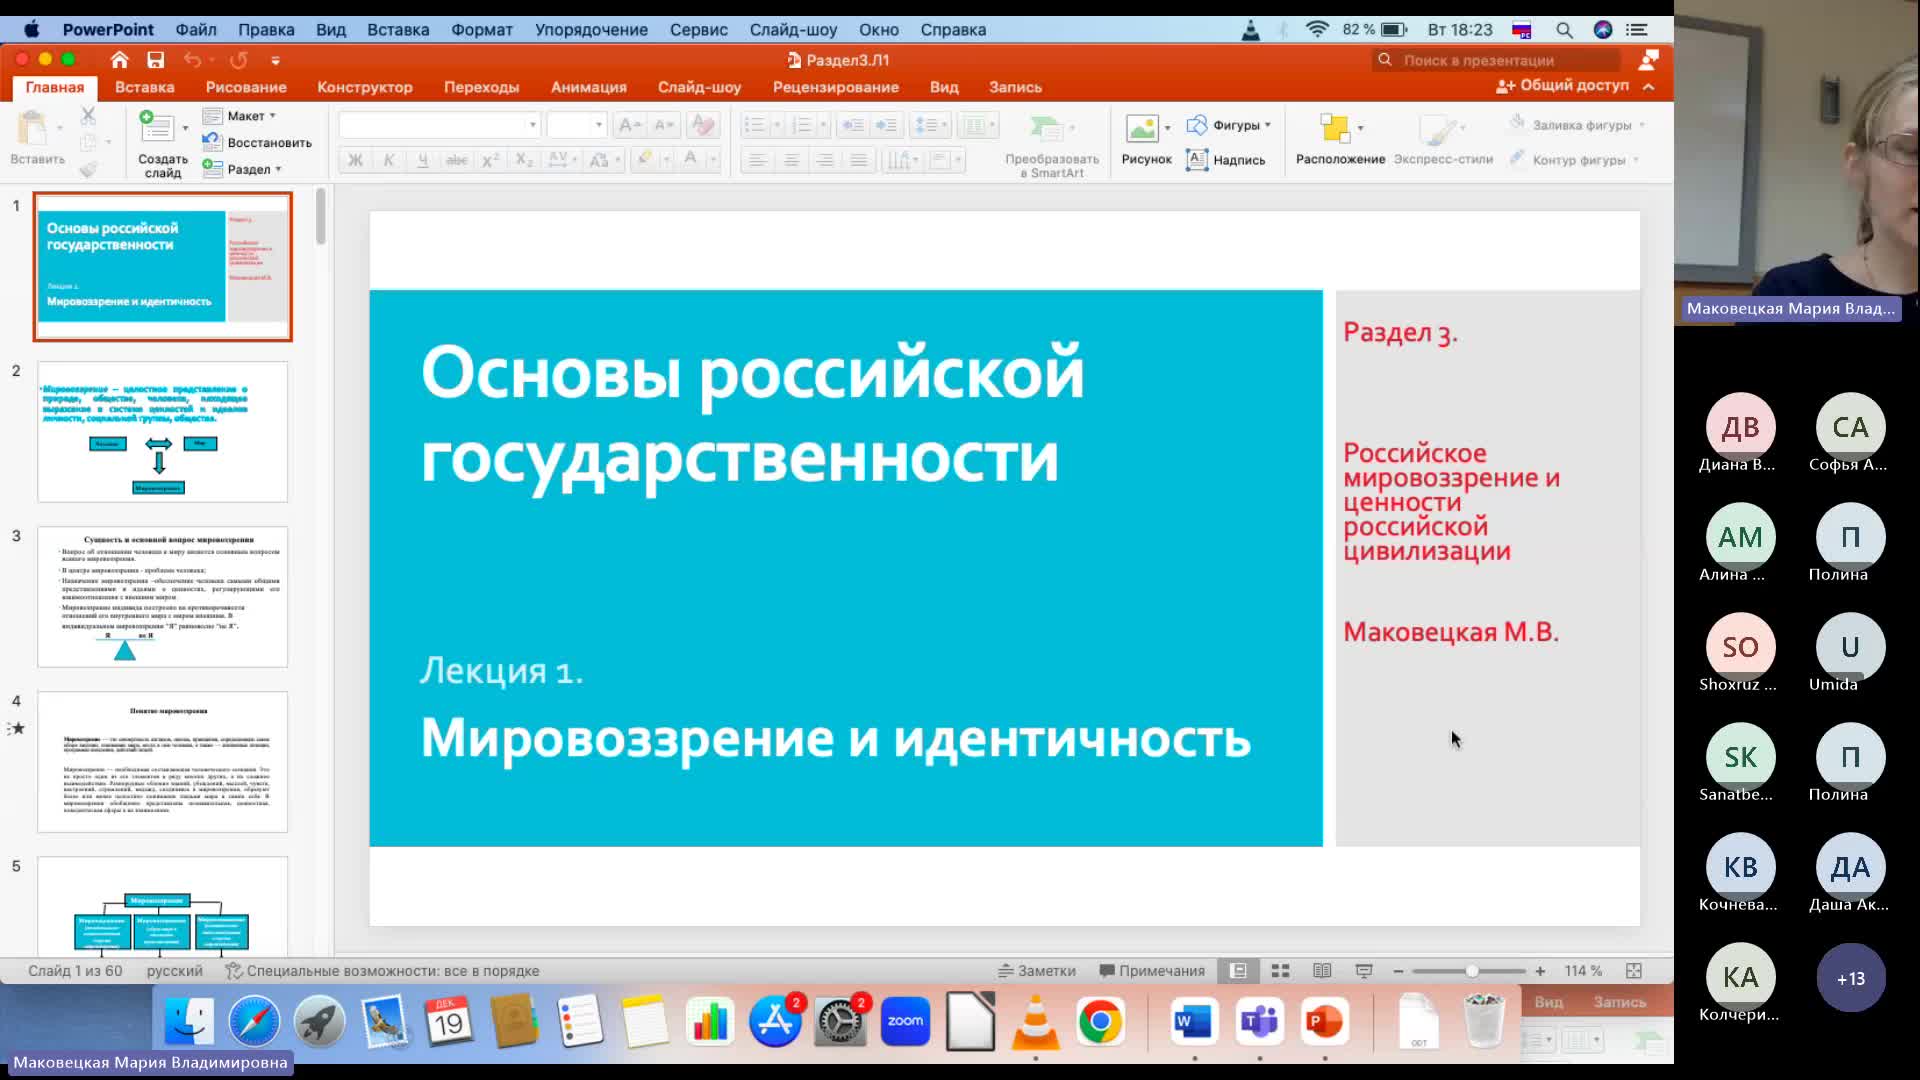Click the Вставить paste clipboard icon
1920x1080 pixels.
pos(33,128)
